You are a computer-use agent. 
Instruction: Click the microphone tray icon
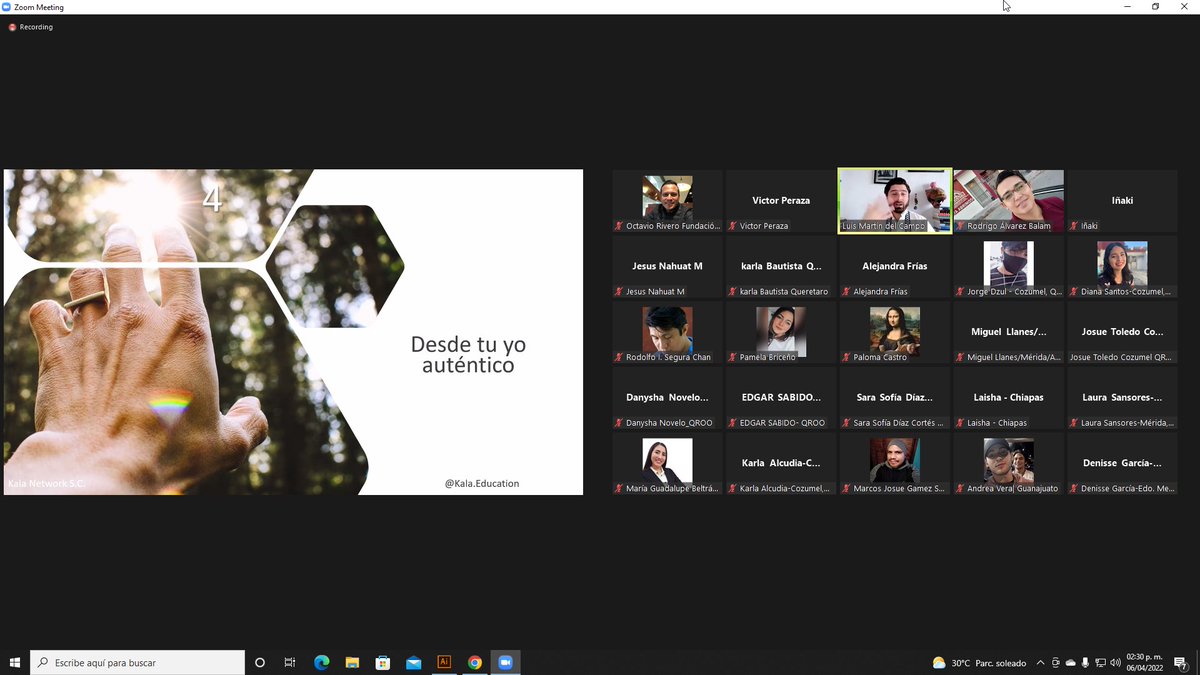[x=1086, y=662]
